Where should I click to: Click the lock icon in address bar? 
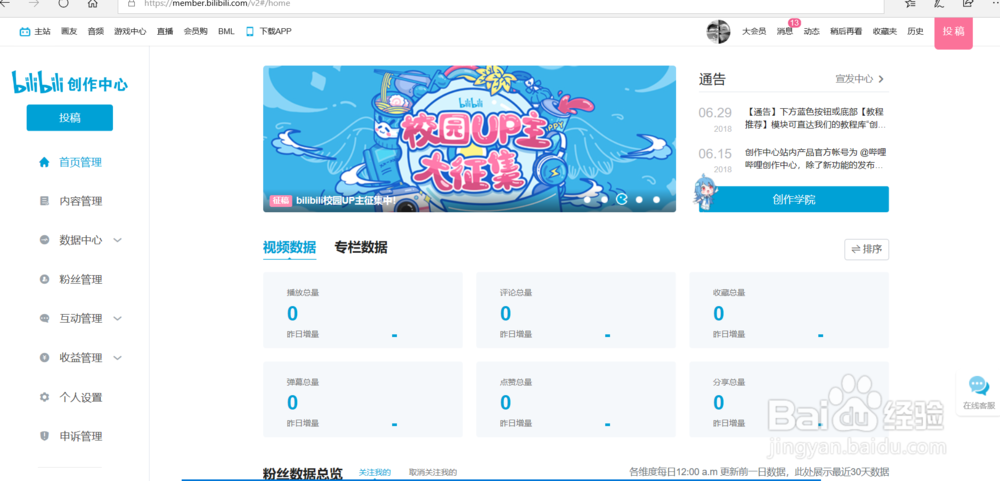coord(131,3)
